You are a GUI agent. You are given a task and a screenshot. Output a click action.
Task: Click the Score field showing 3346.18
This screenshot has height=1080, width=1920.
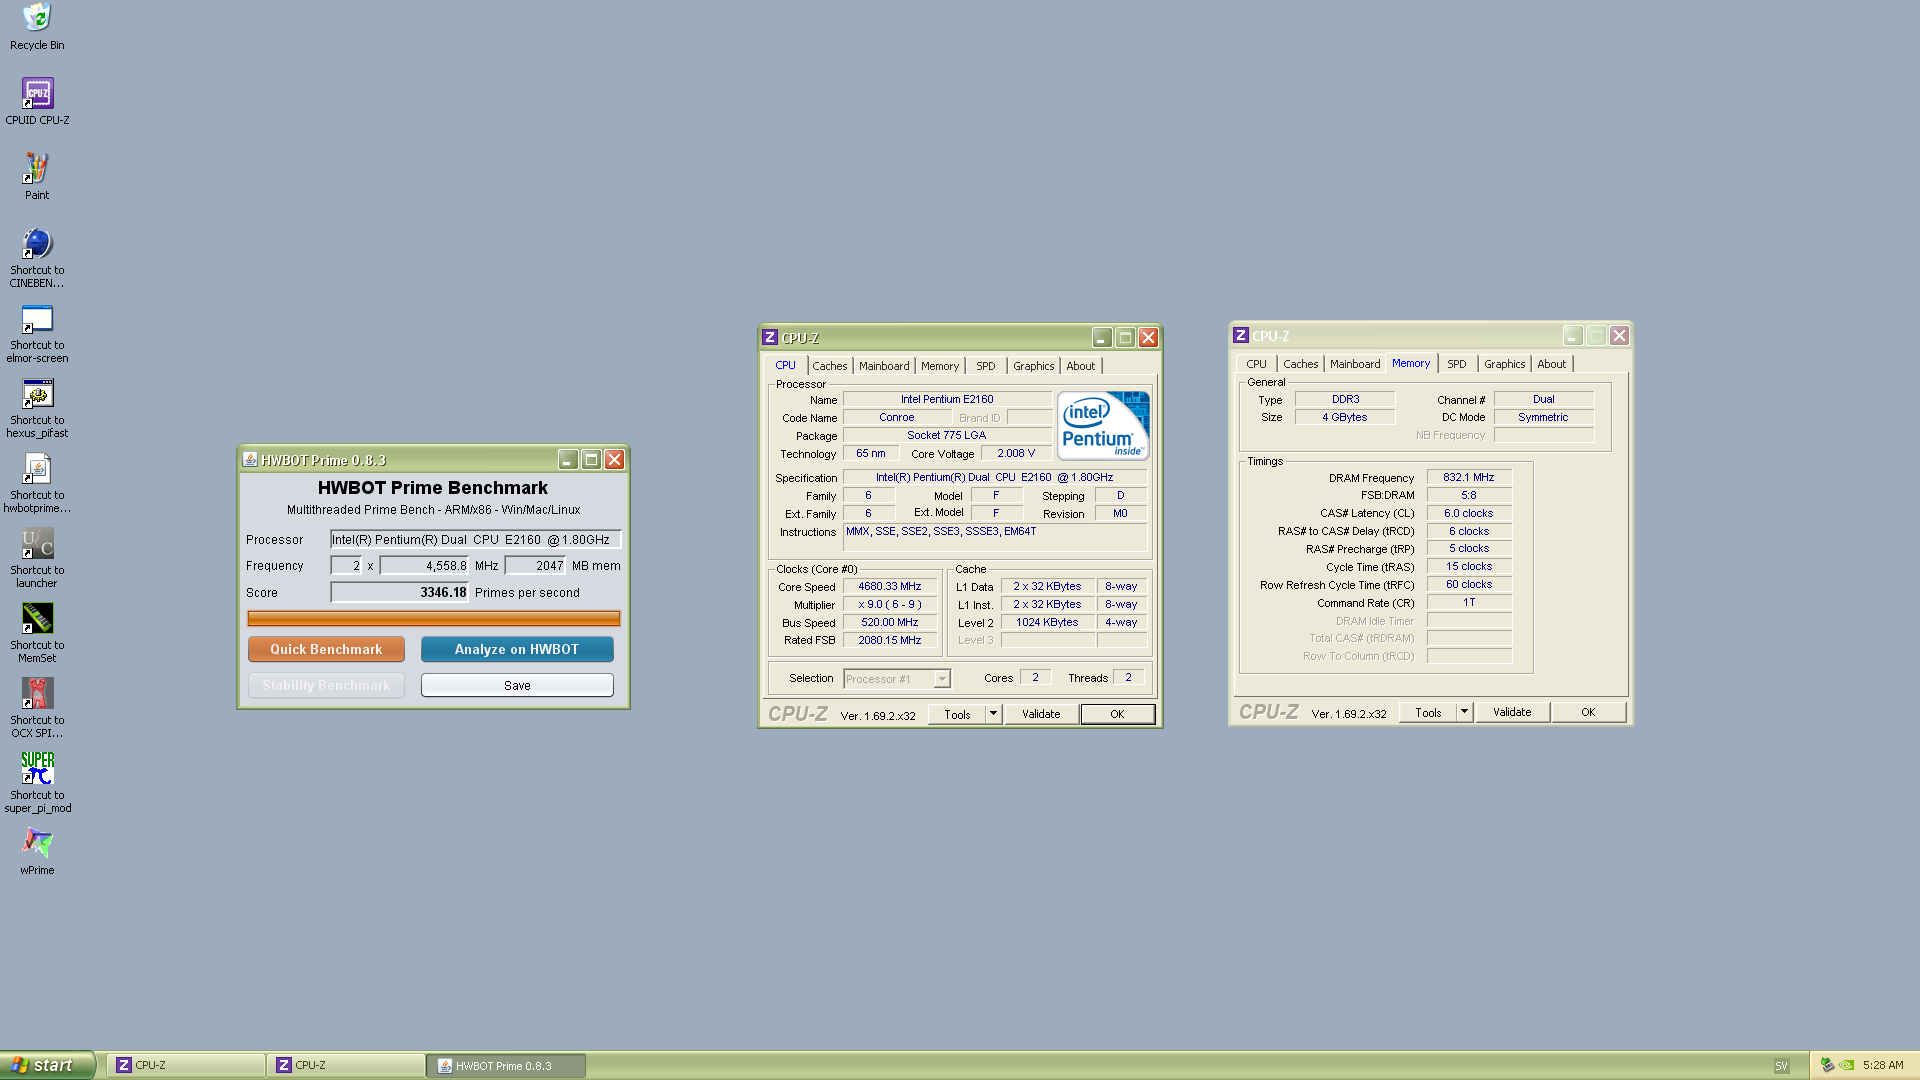coord(400,592)
